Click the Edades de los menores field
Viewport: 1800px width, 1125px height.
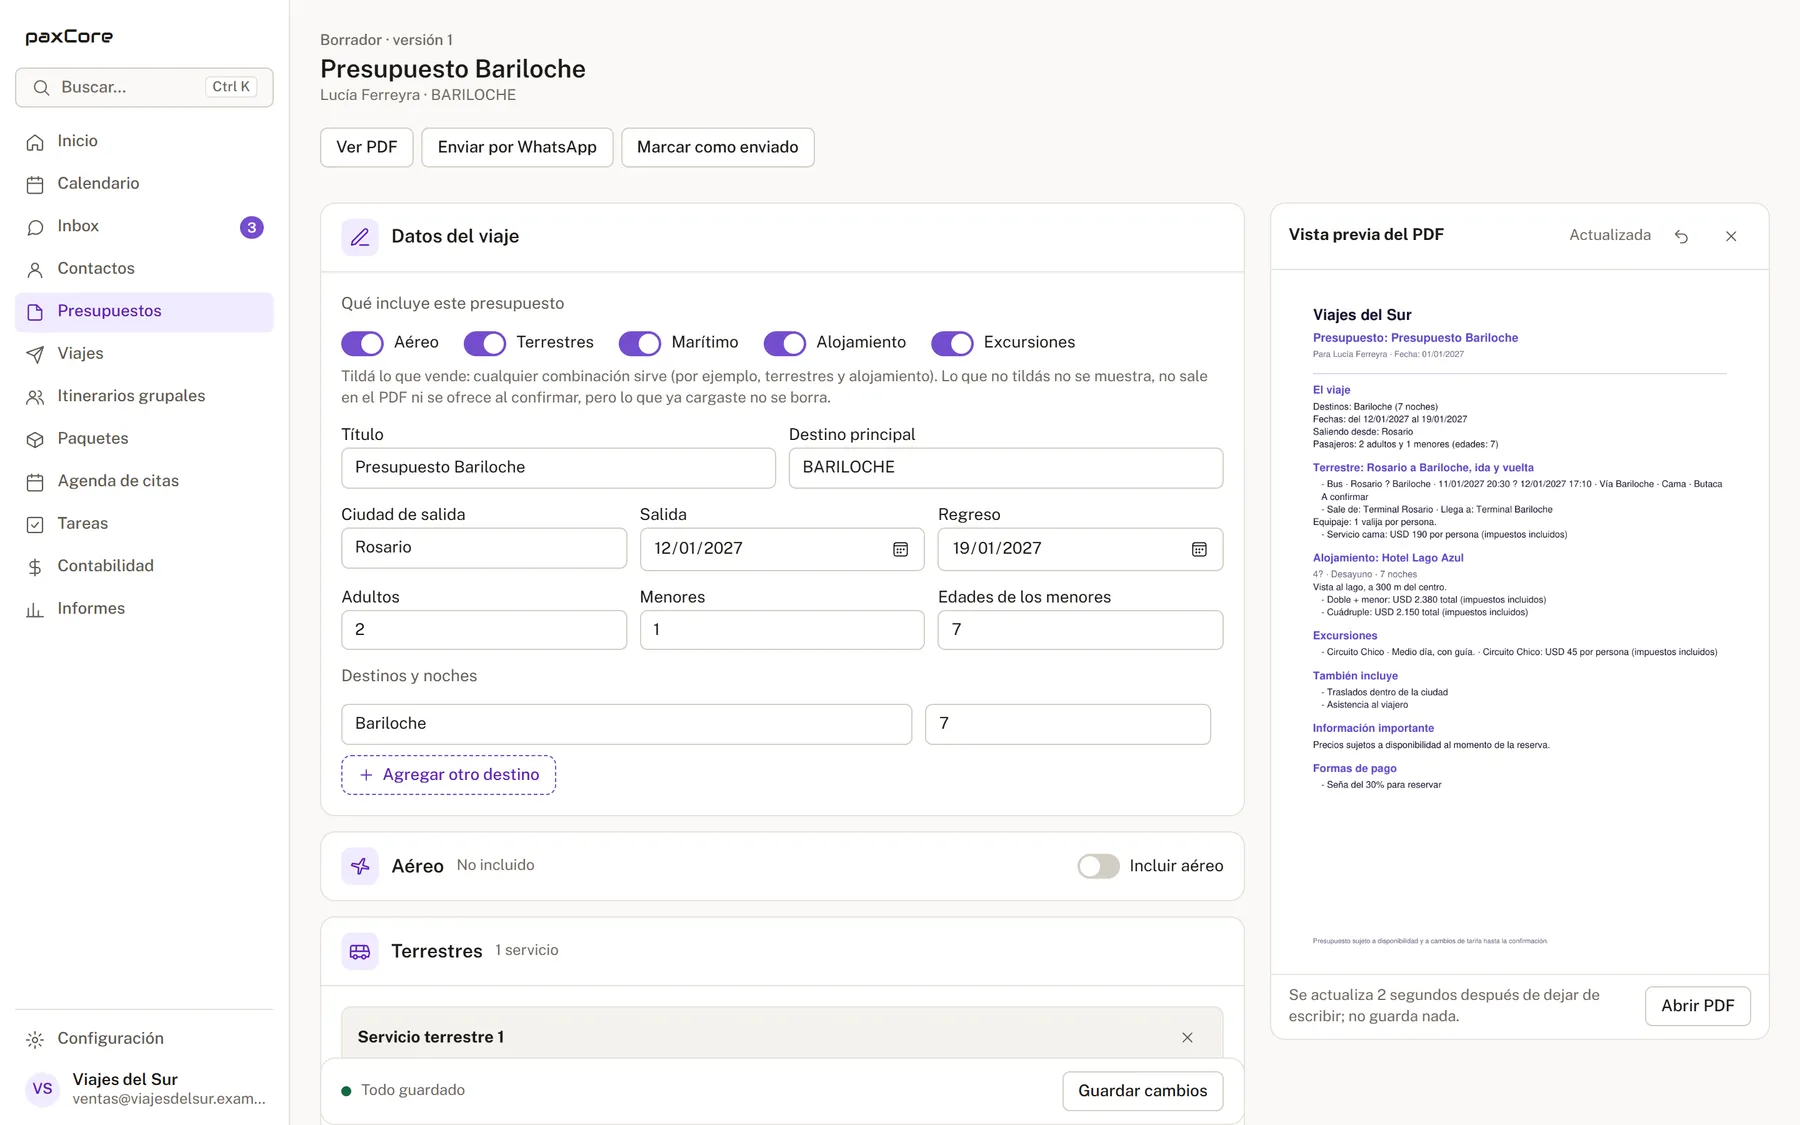pos(1080,630)
